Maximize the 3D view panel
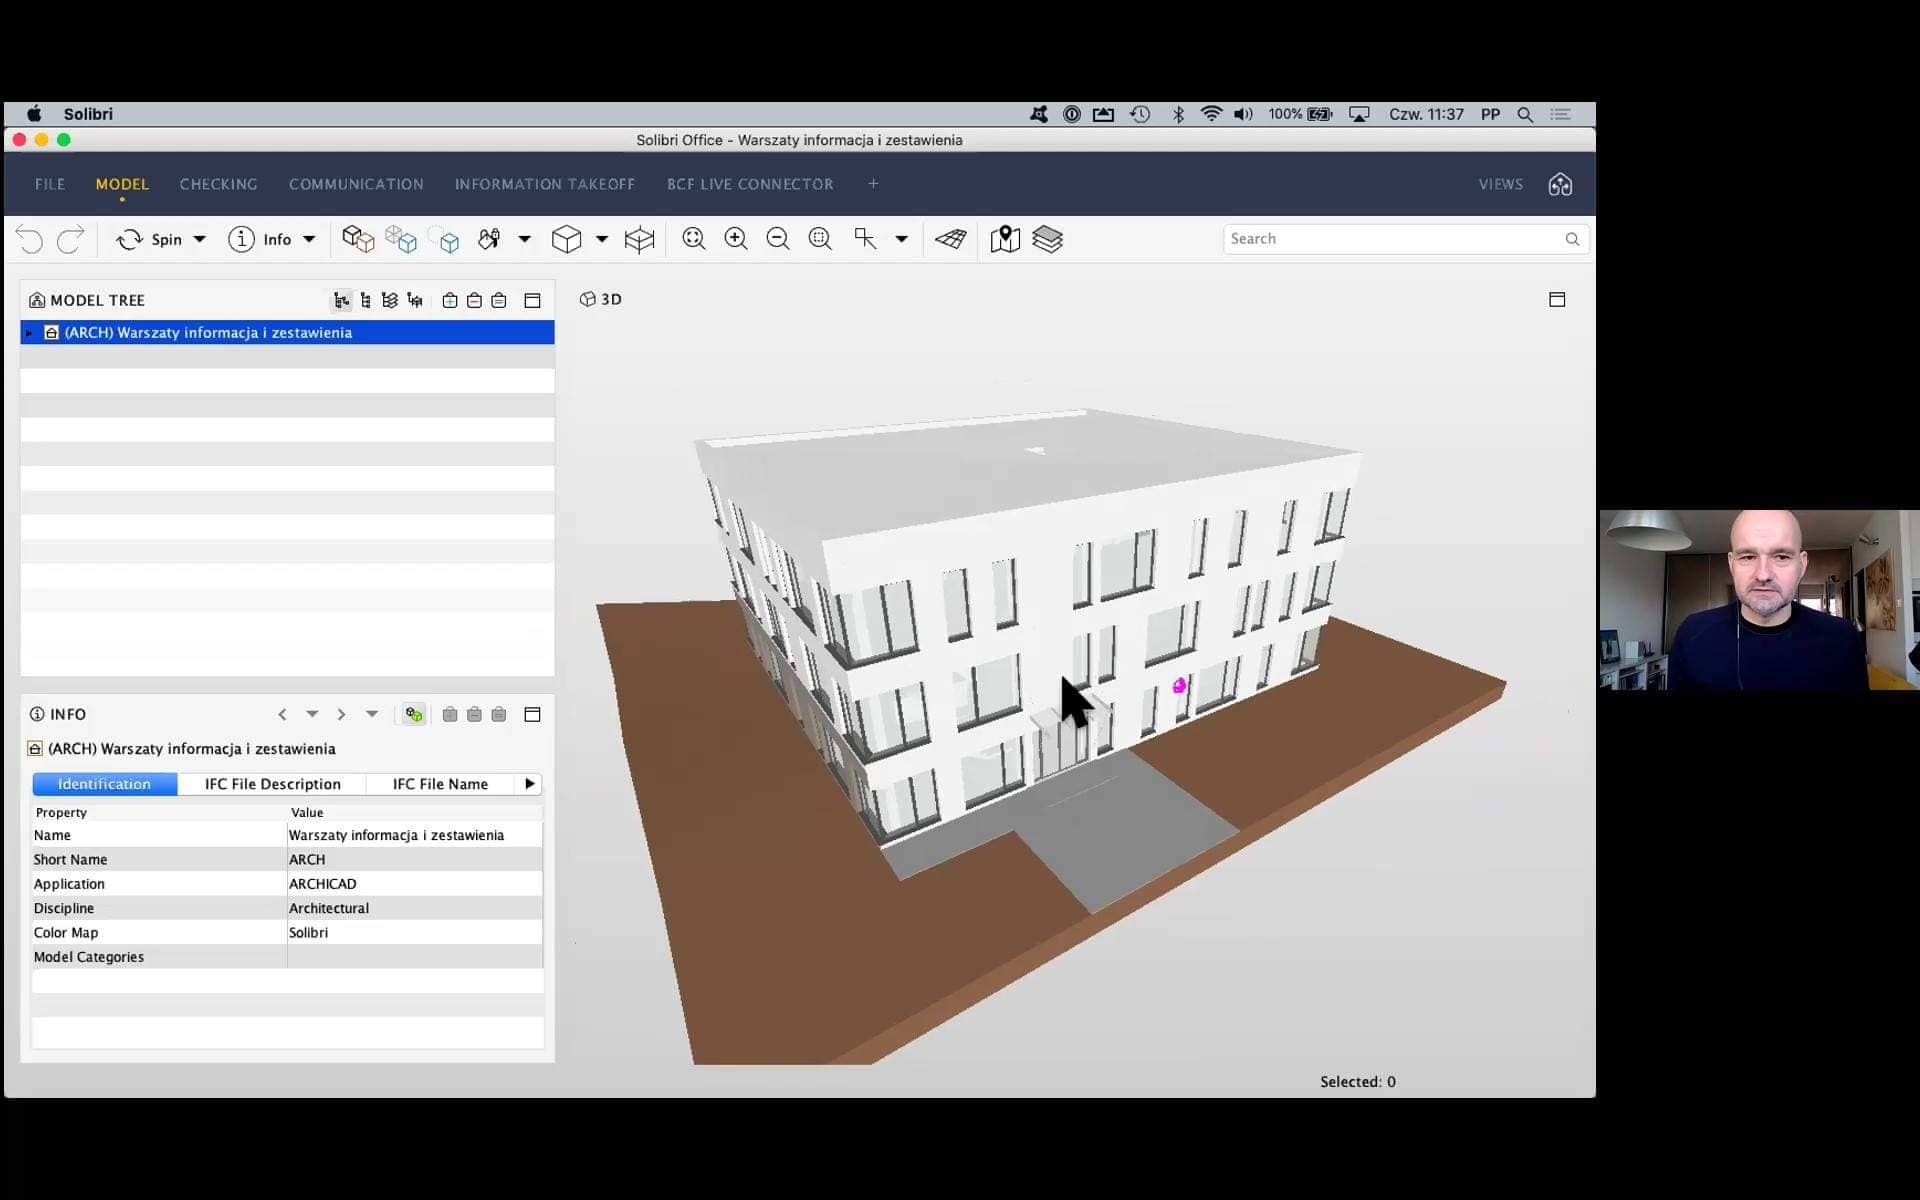Image resolution: width=1920 pixels, height=1200 pixels. tap(1557, 299)
